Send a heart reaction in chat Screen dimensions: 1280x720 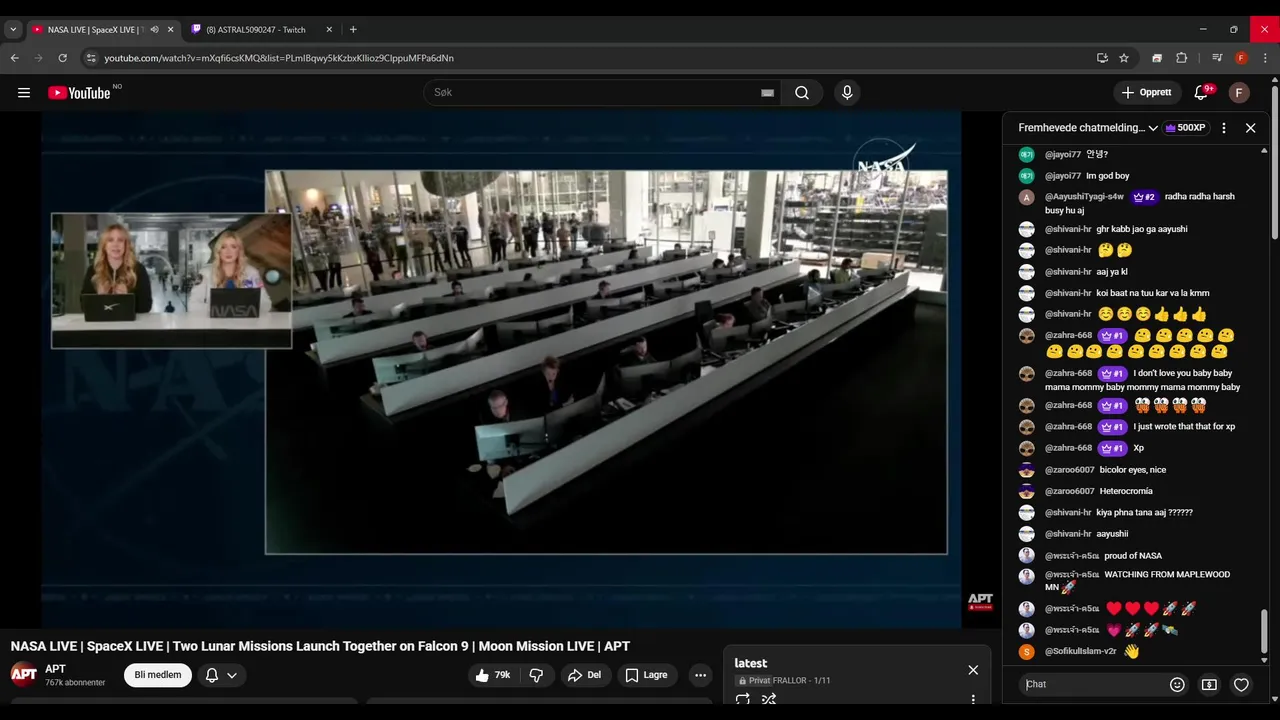click(1241, 685)
